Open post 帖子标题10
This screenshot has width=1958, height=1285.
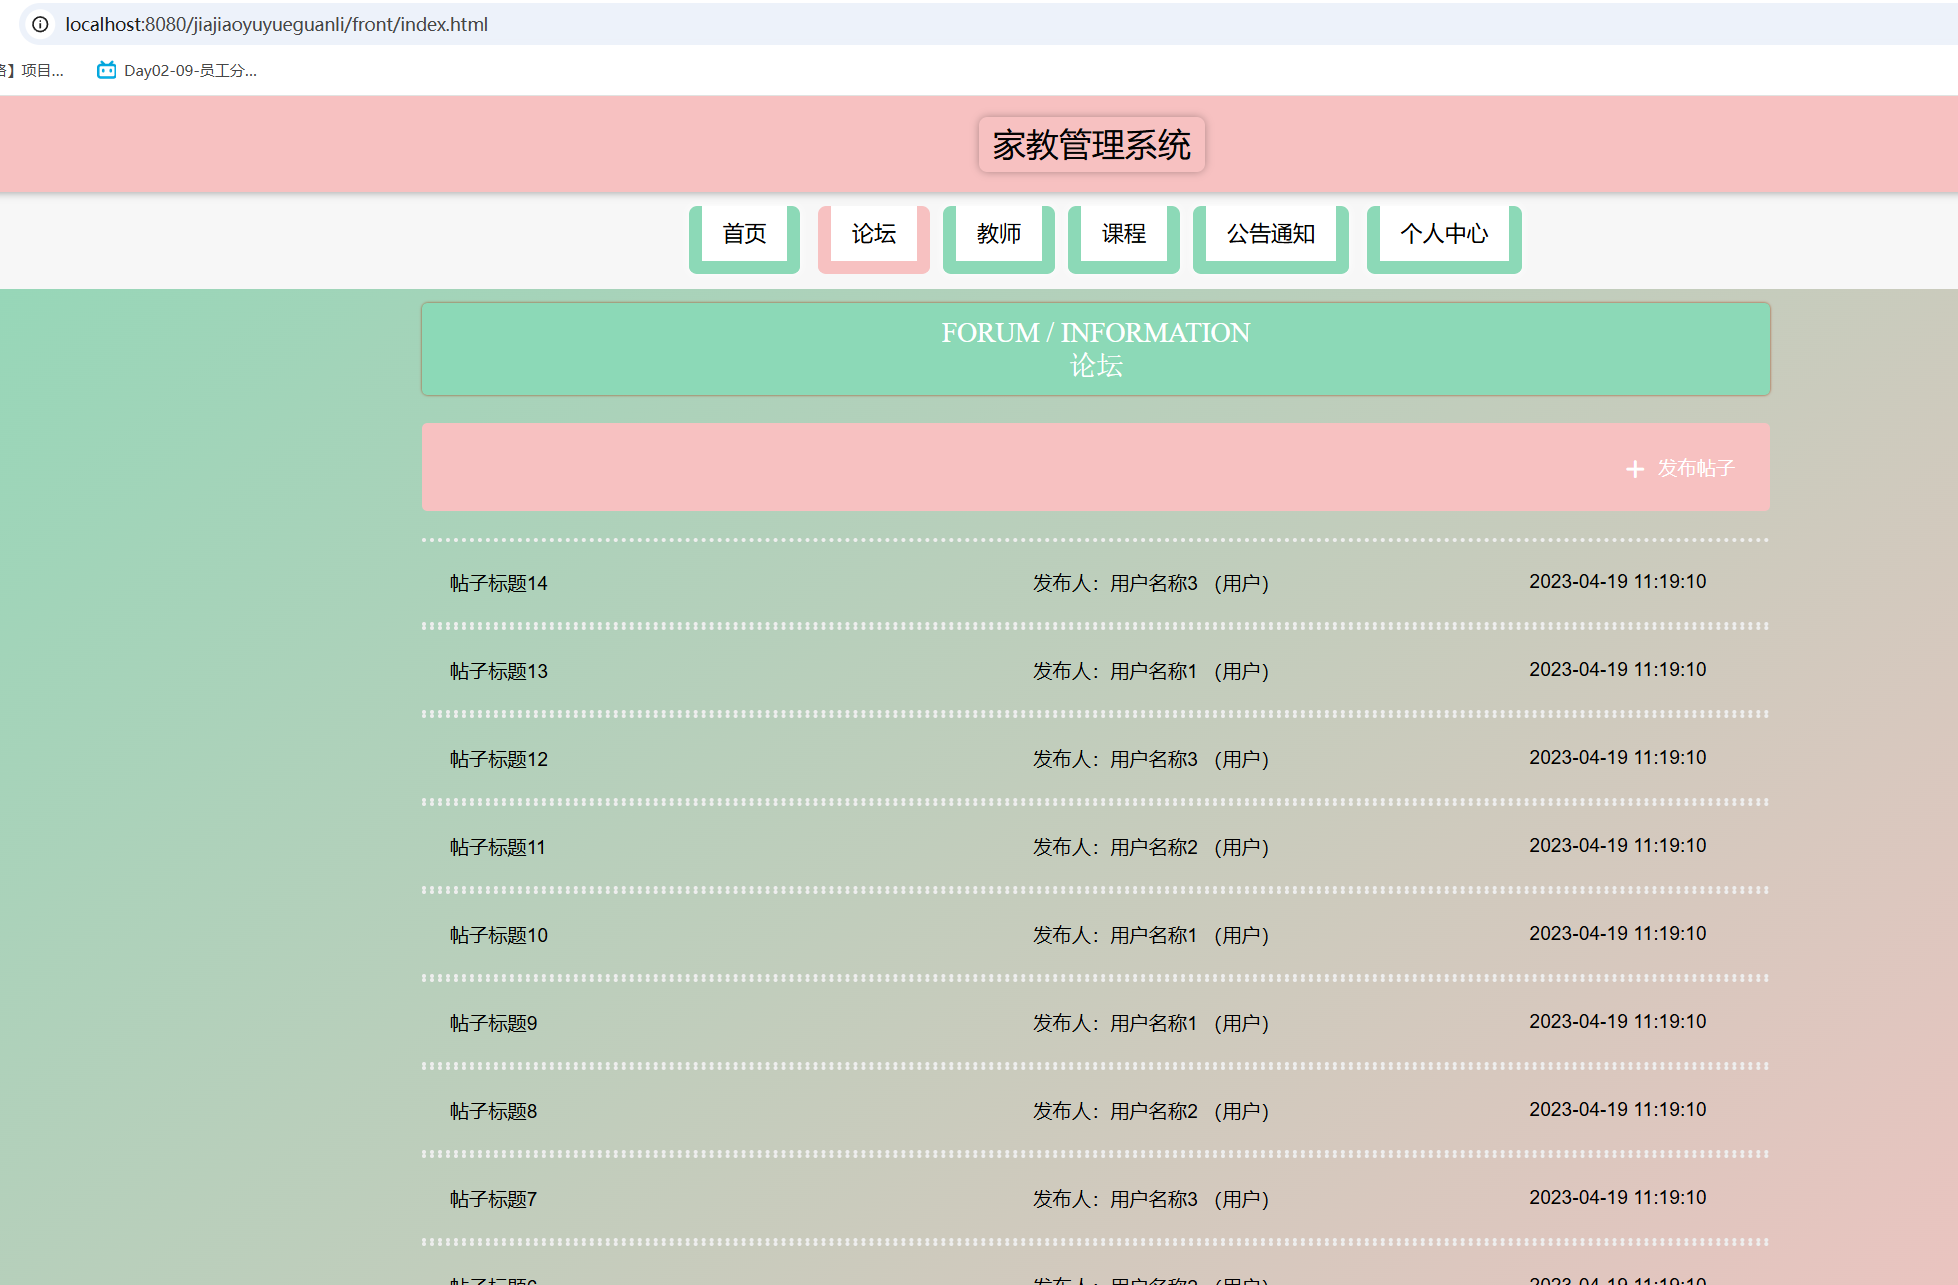499,935
